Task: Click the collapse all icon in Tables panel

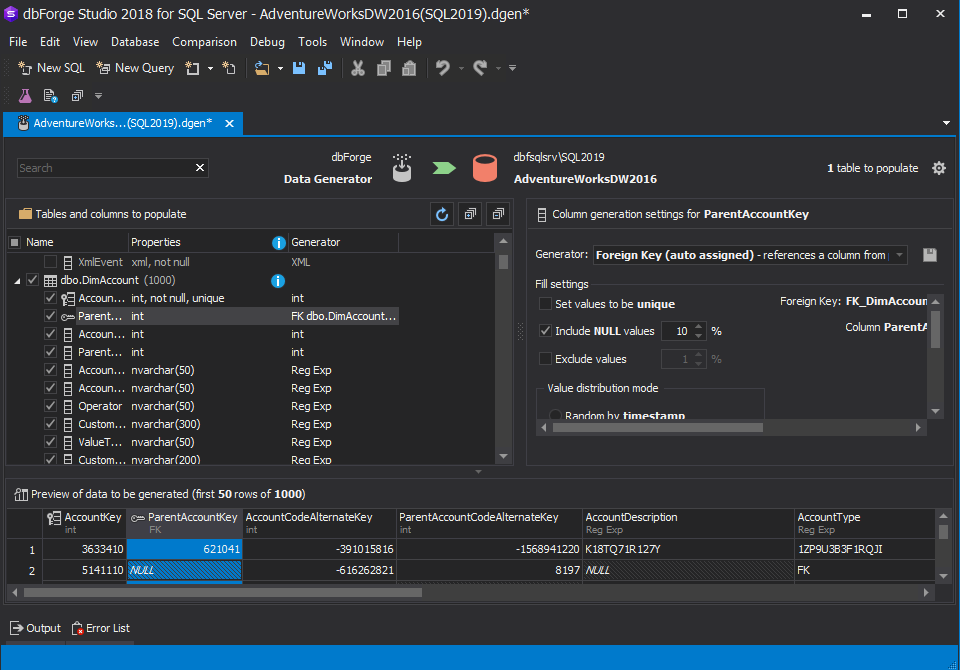Action: tap(498, 214)
